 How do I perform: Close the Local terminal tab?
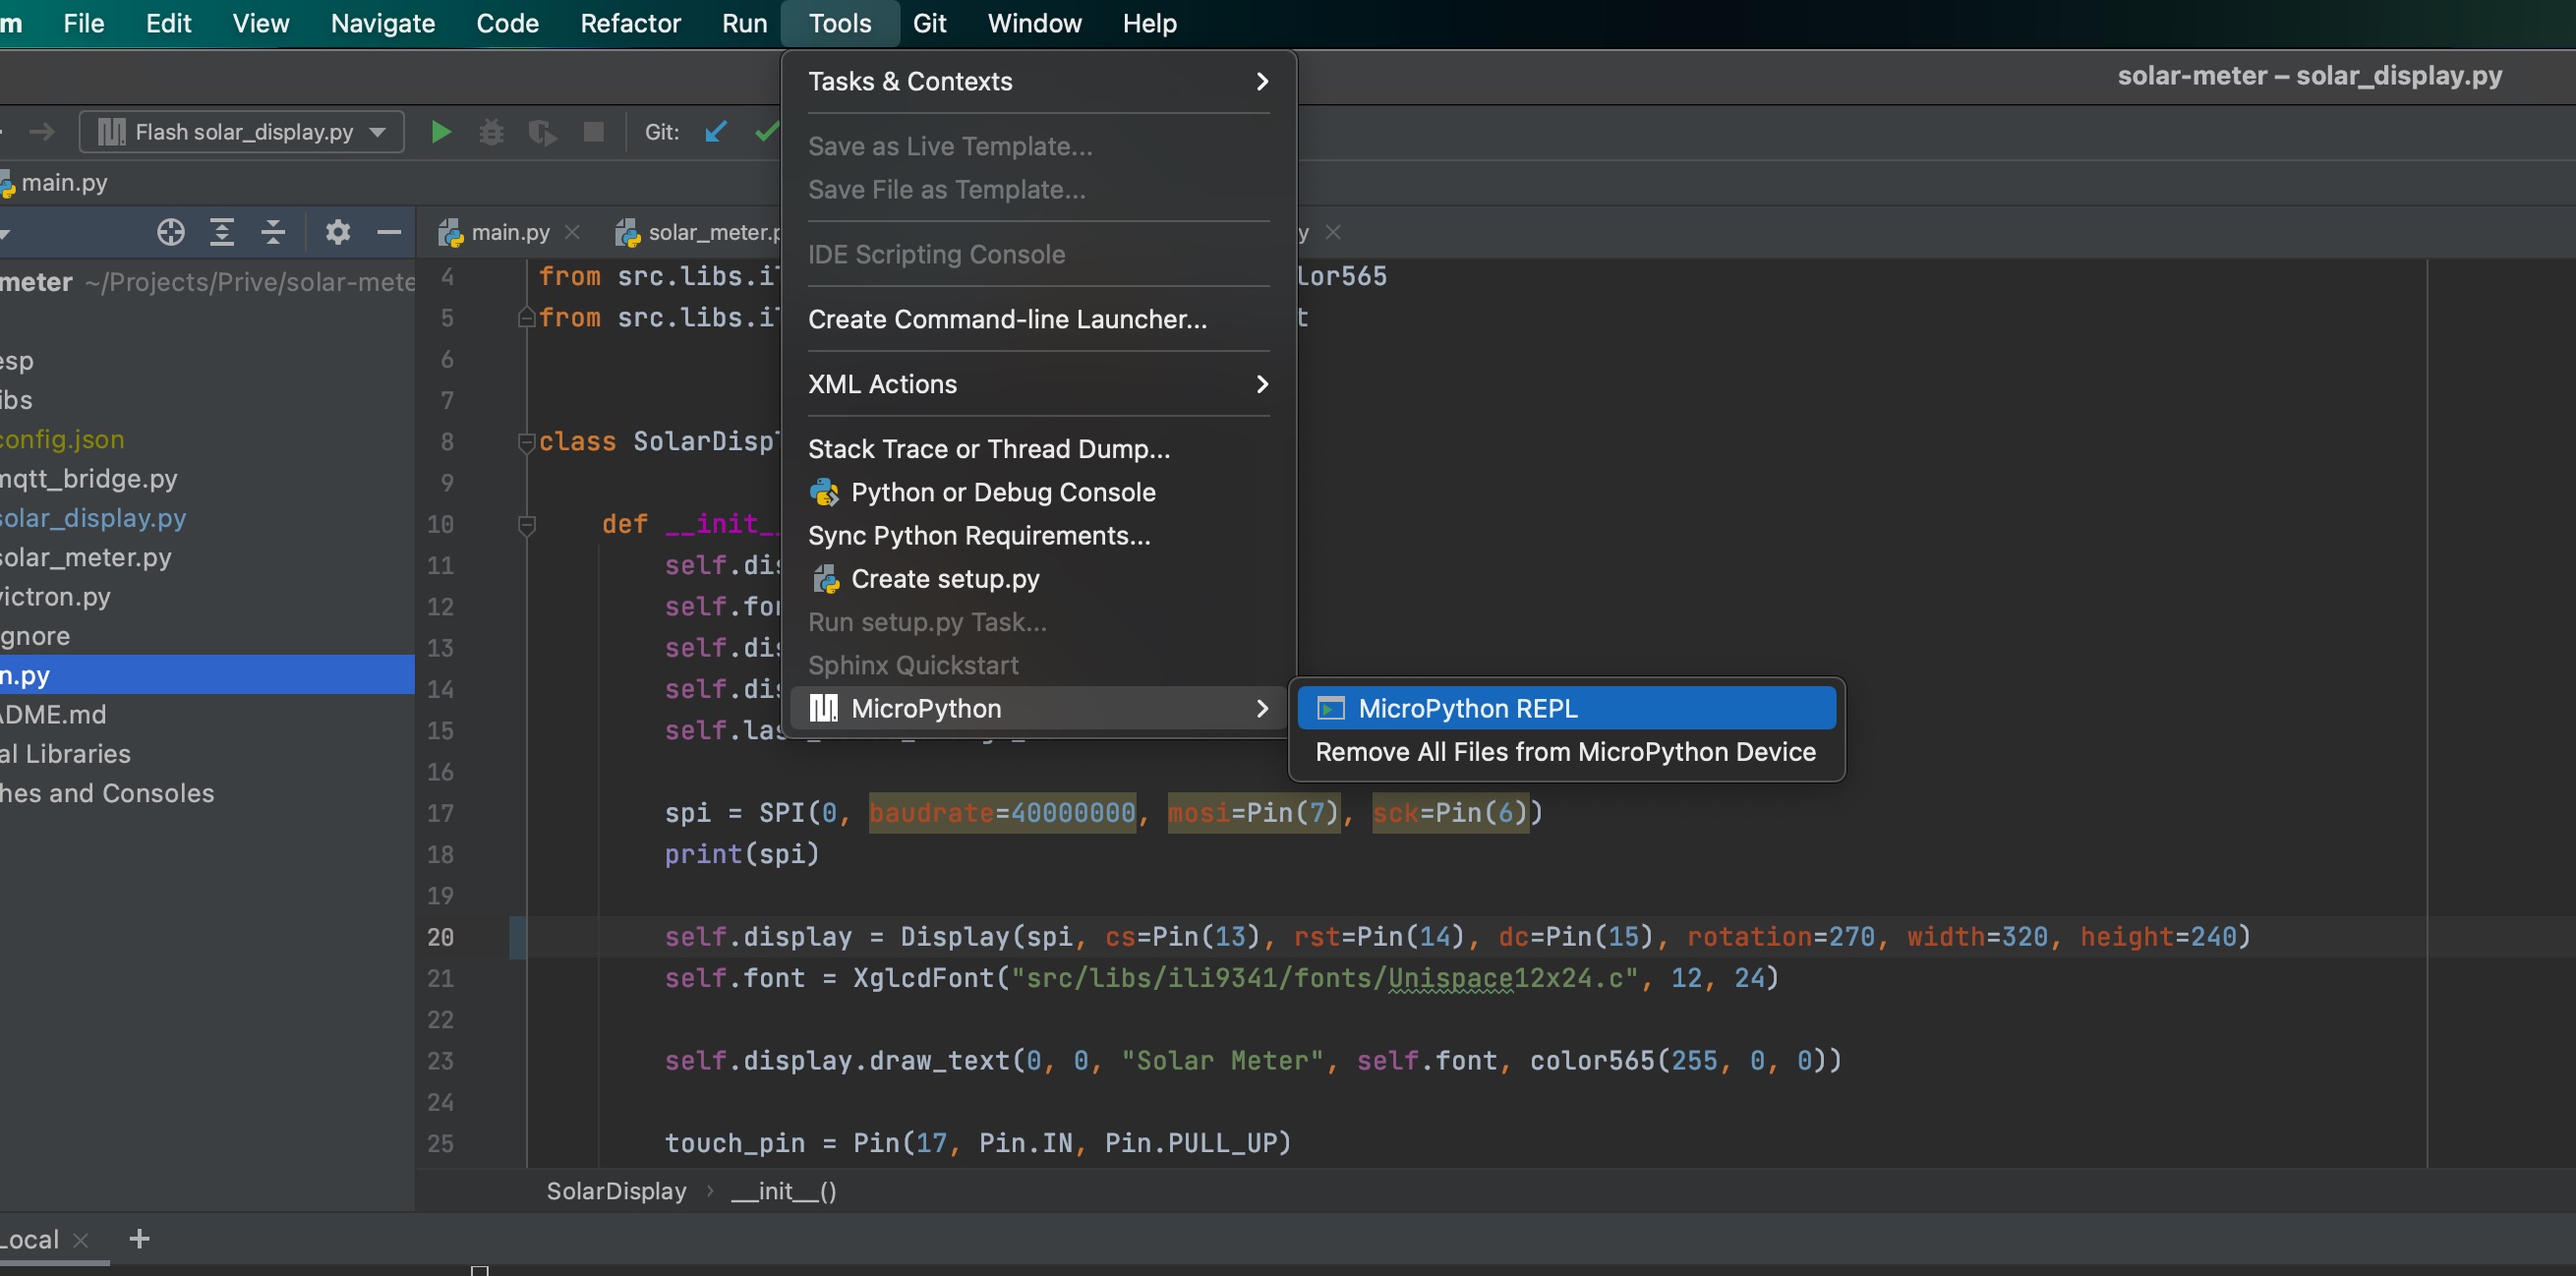point(81,1240)
